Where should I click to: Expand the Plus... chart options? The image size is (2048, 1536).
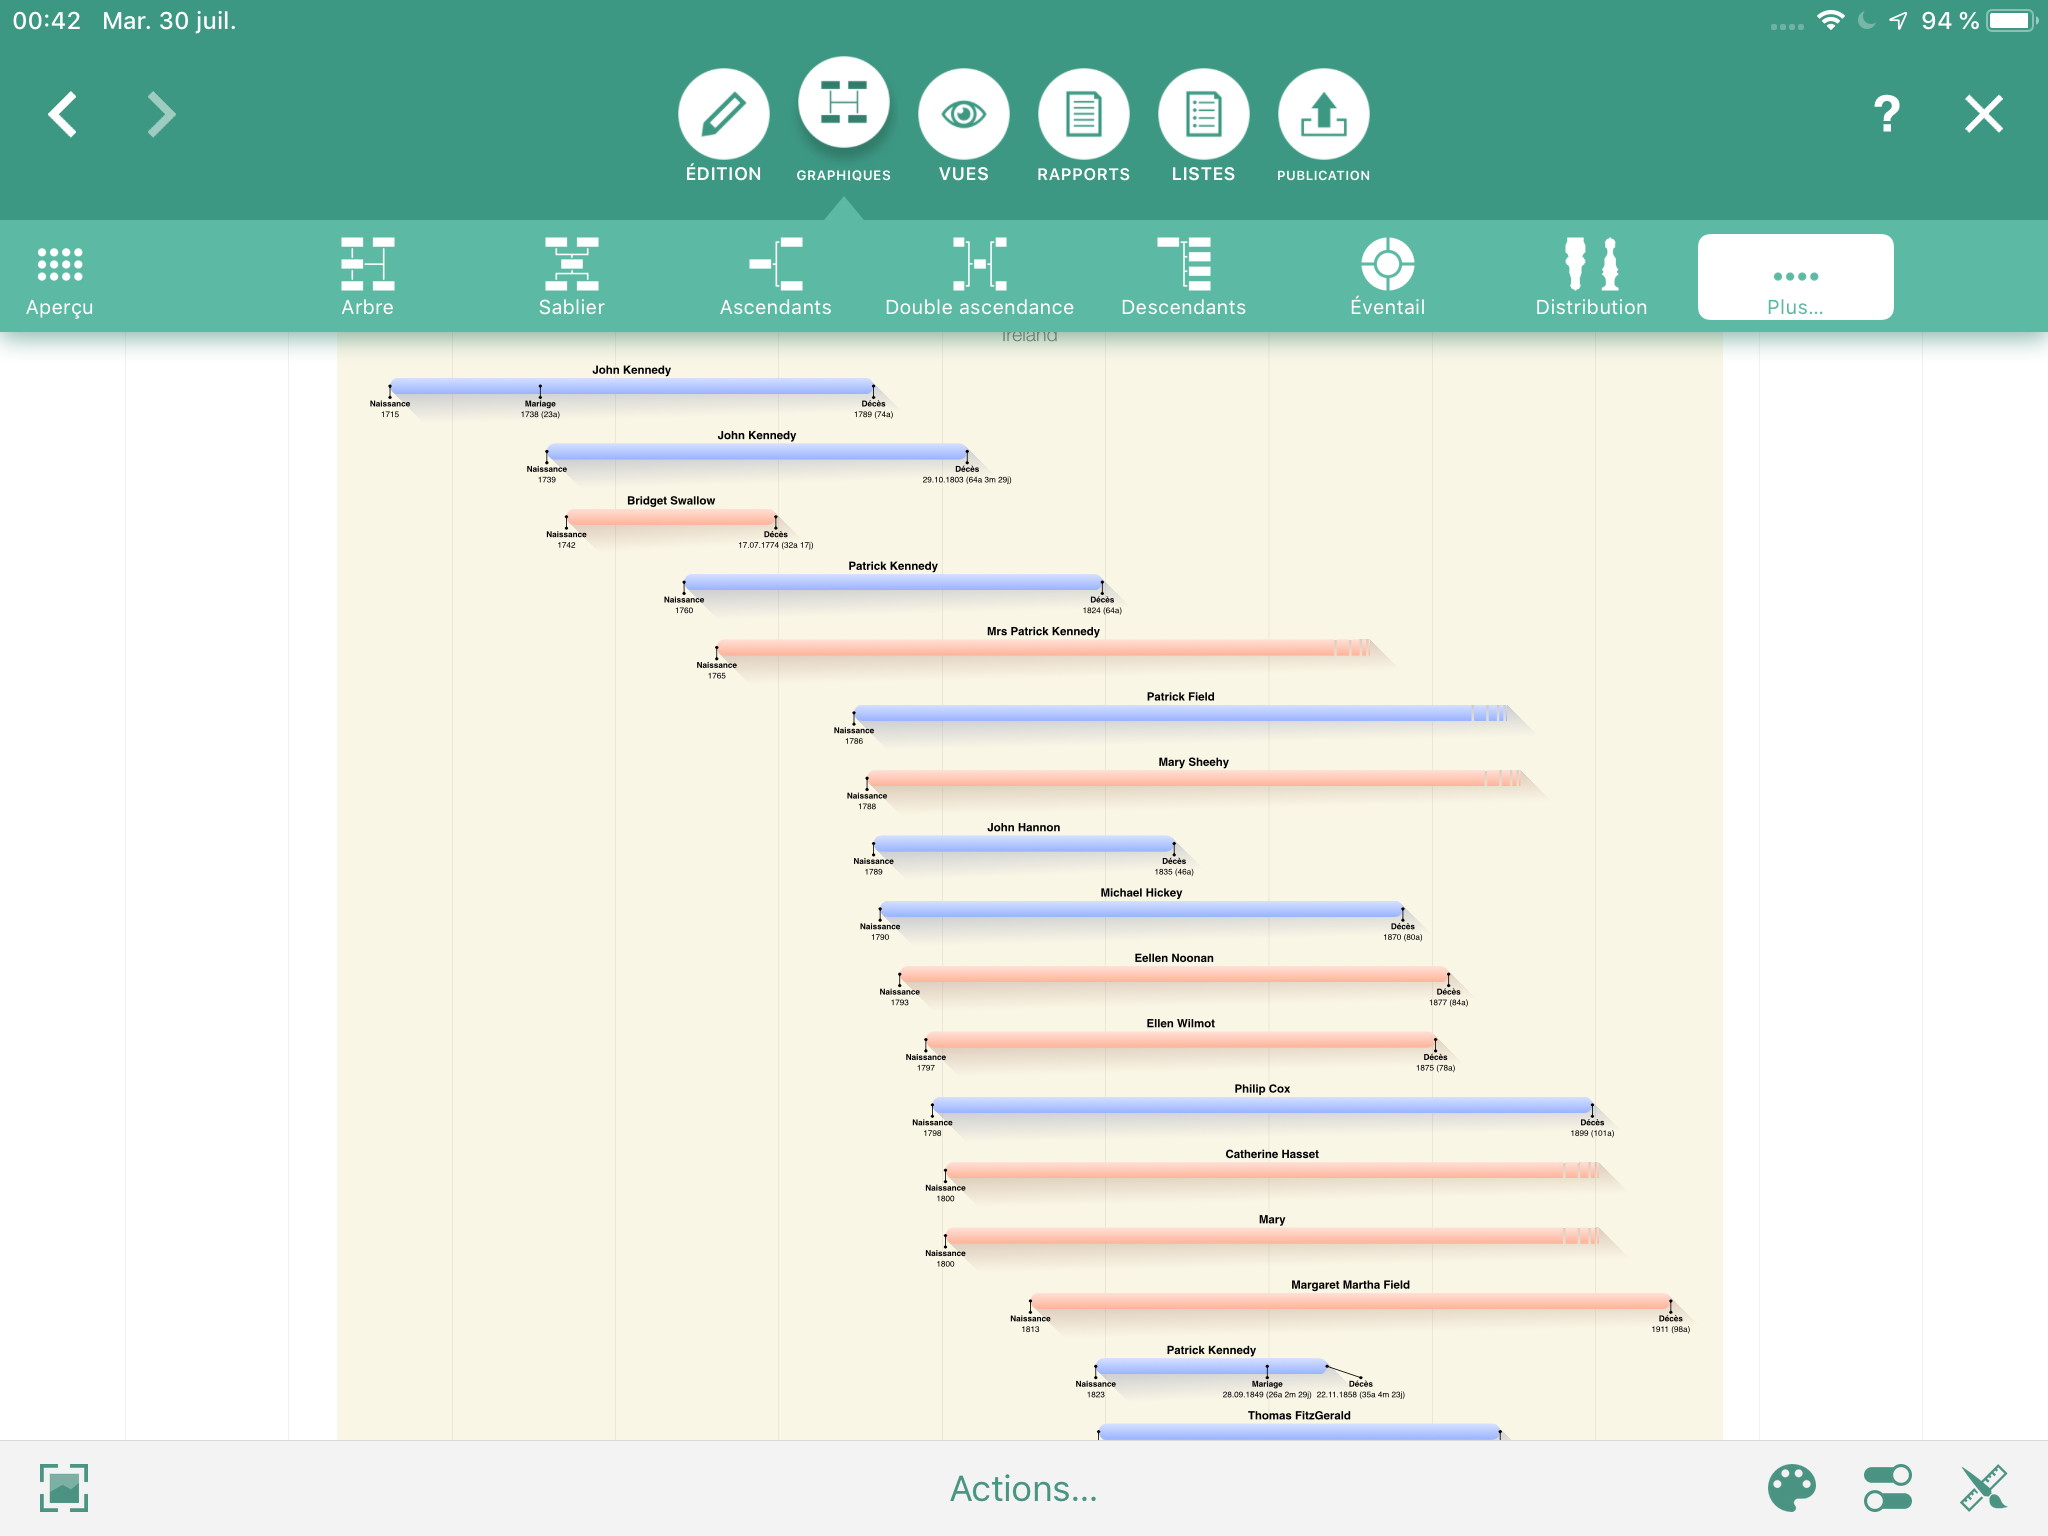pos(1795,277)
